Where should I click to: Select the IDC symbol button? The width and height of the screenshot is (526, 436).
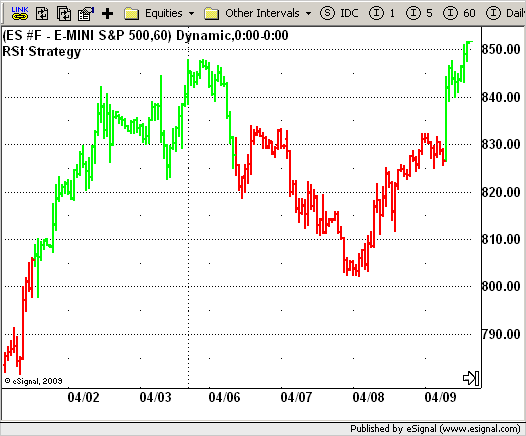point(339,13)
